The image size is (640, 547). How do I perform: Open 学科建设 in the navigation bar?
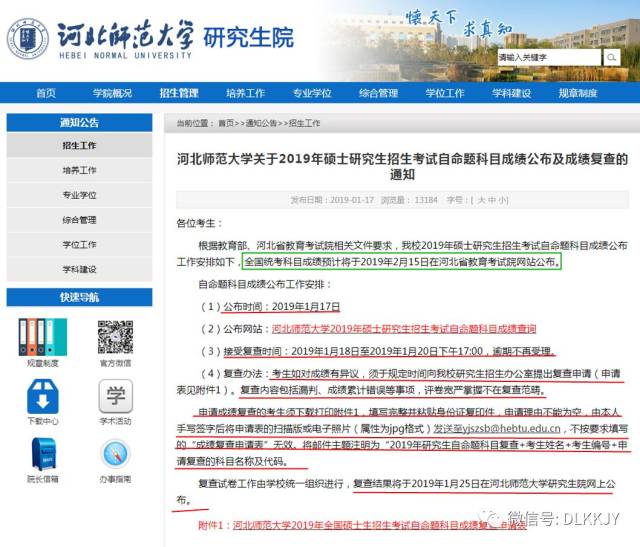(511, 93)
